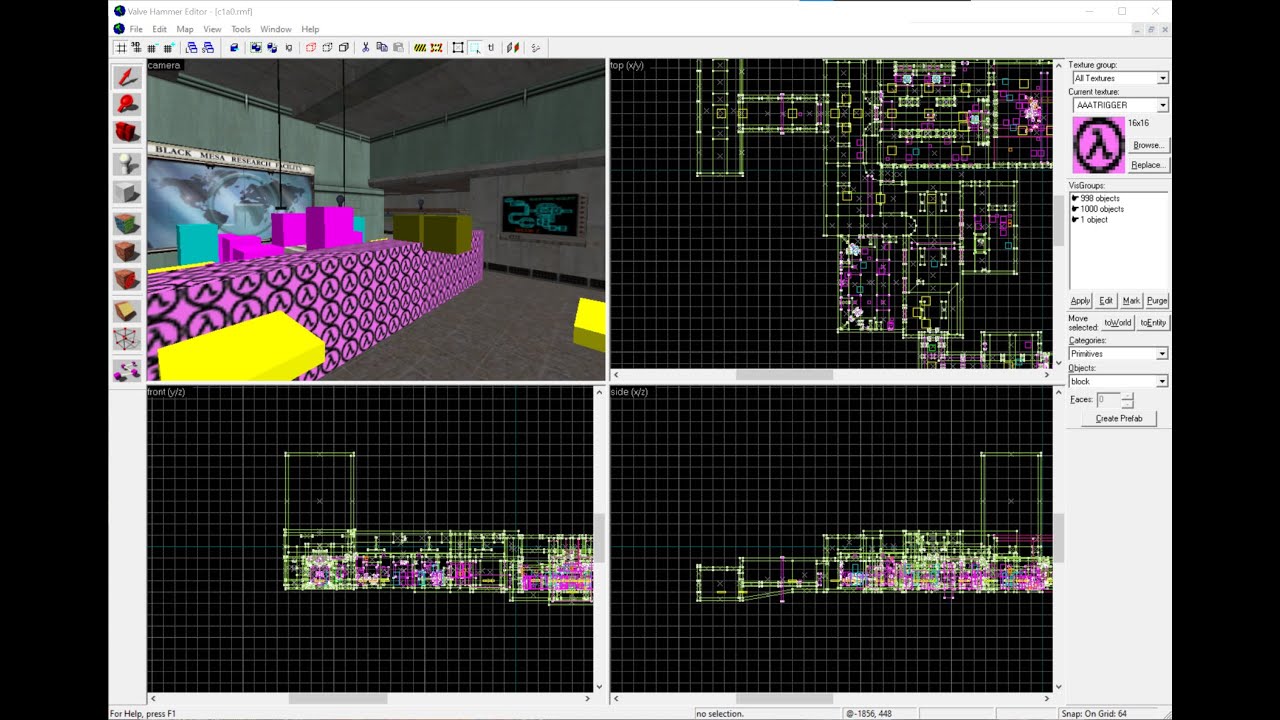1280x720 pixels.
Task: Toggle auto selection mode
Action: [475, 47]
